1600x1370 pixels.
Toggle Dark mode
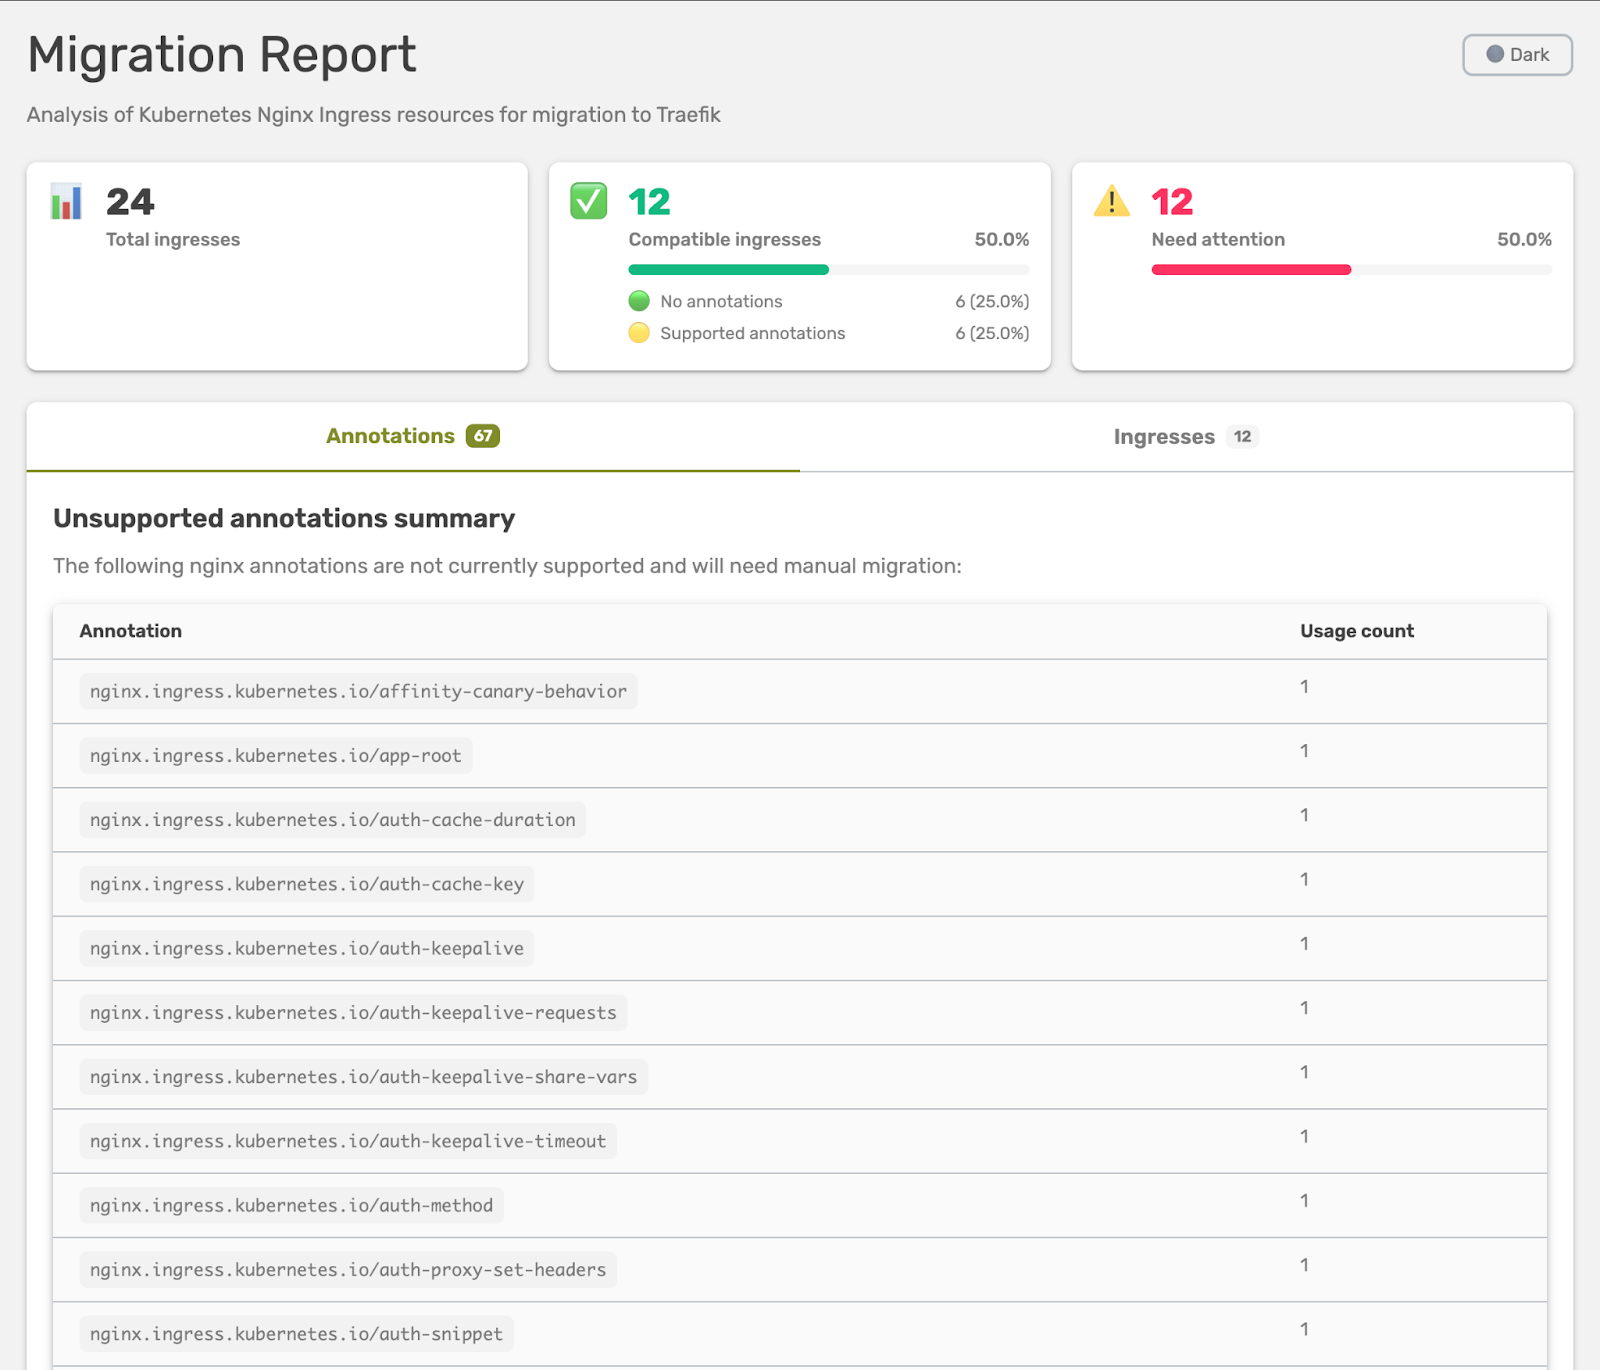pyautogui.click(x=1517, y=54)
